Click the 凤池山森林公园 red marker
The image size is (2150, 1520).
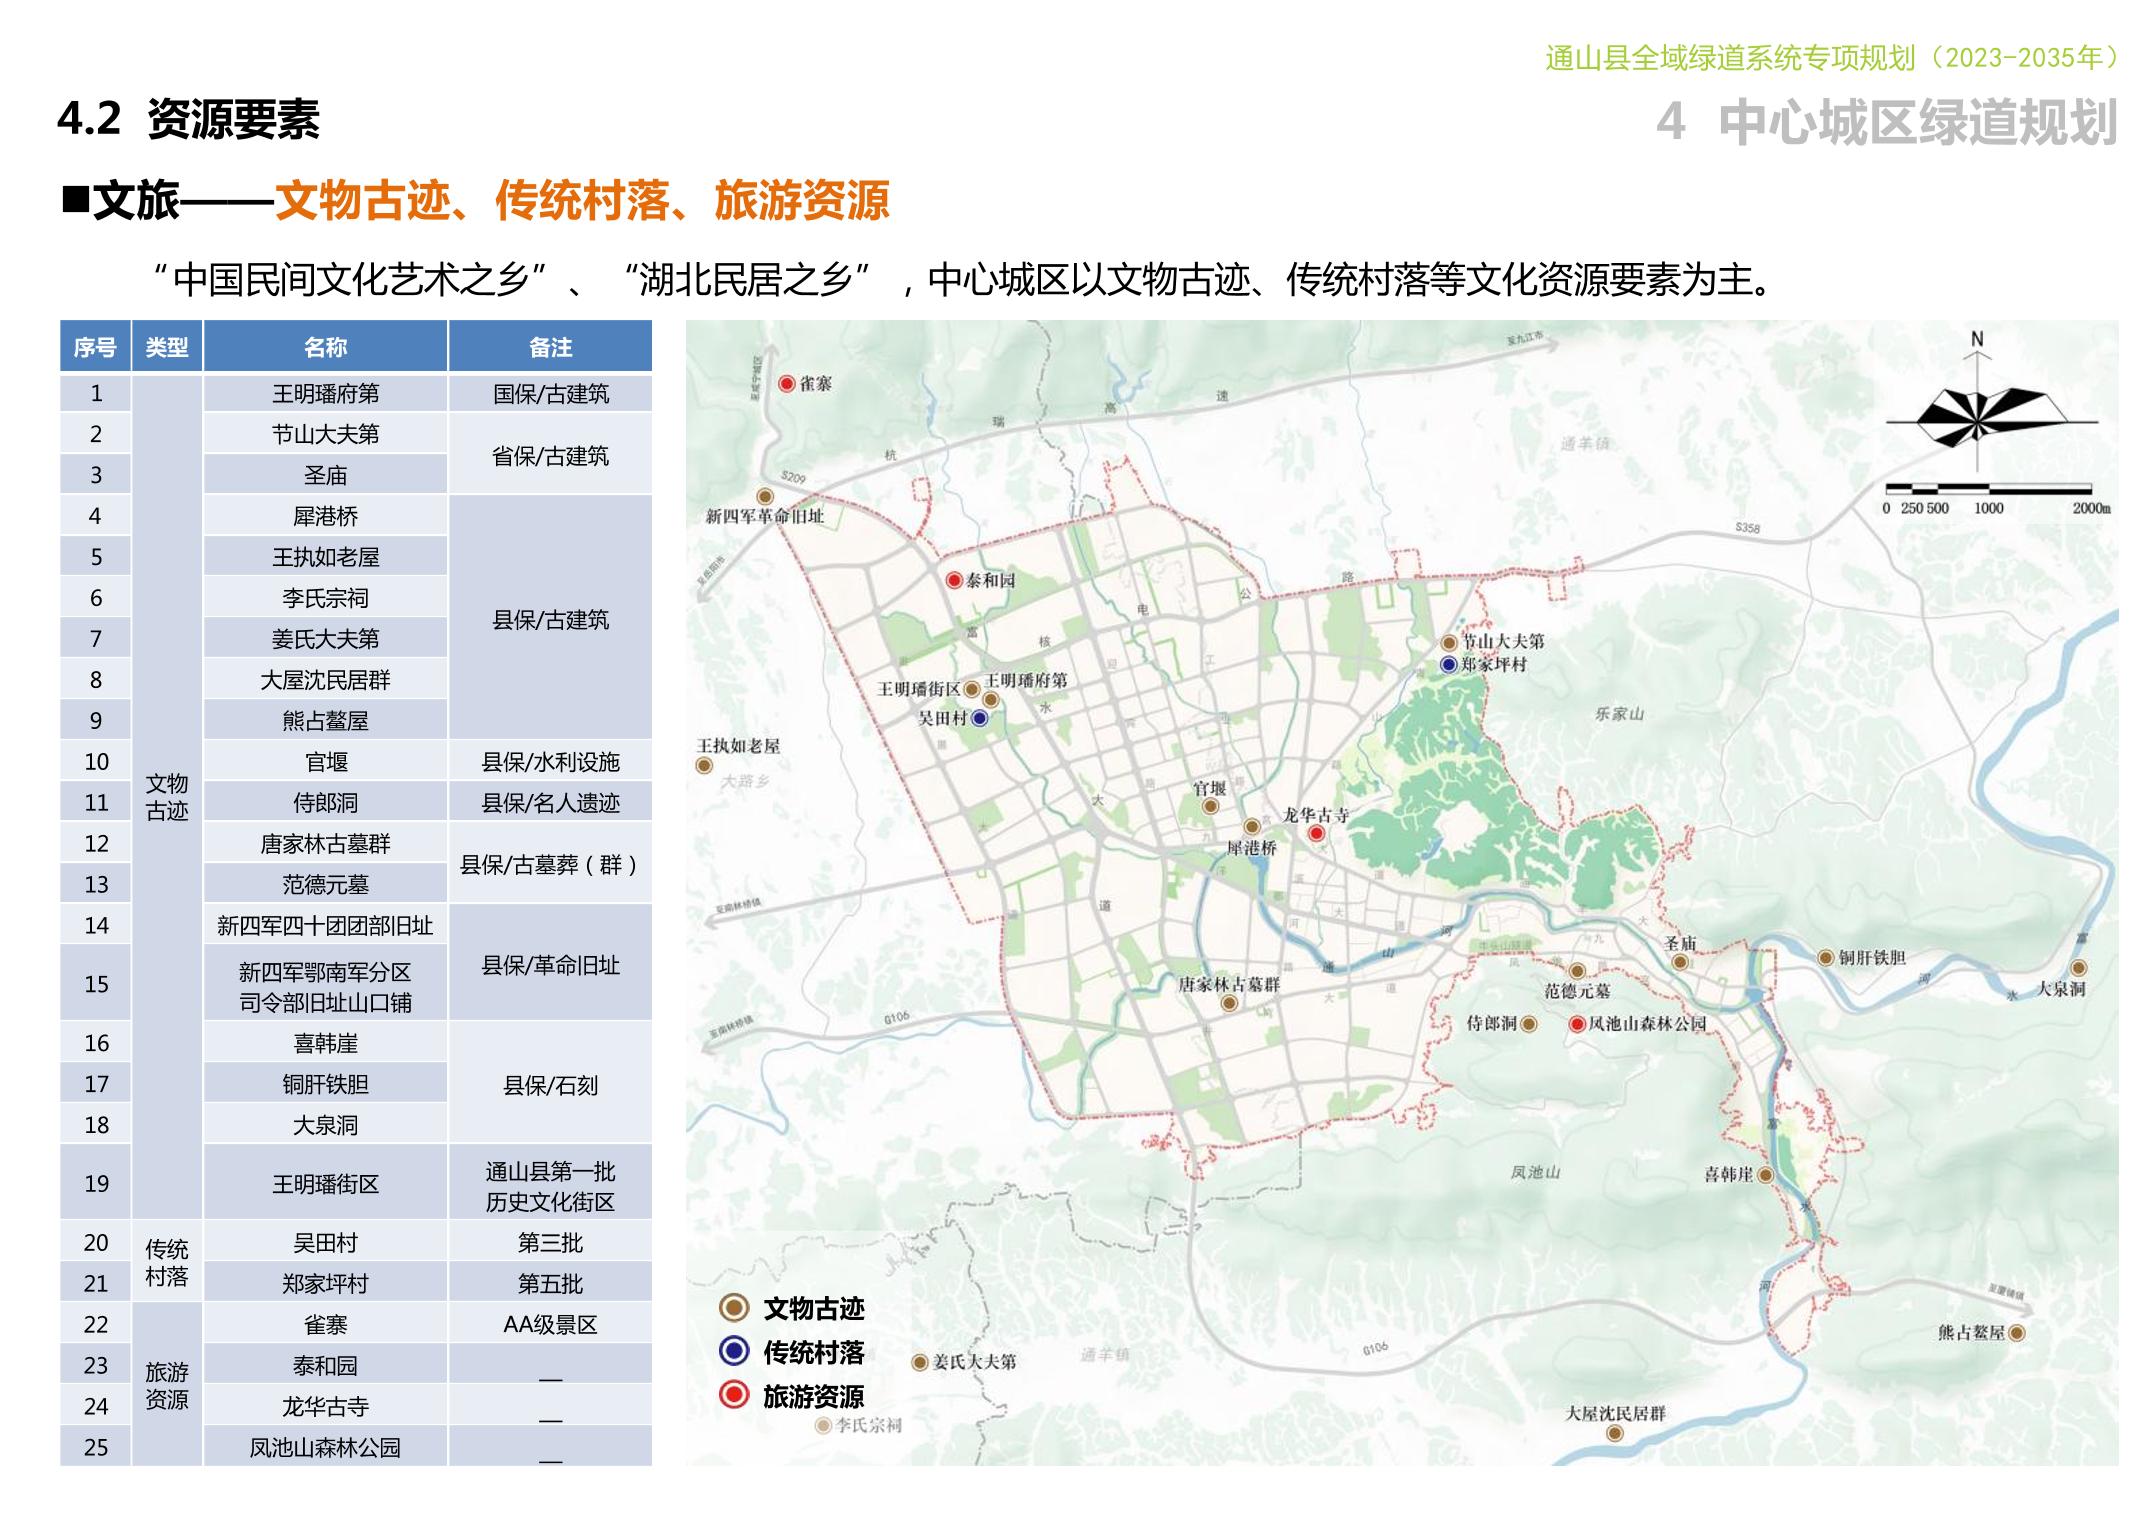click(x=1577, y=1024)
